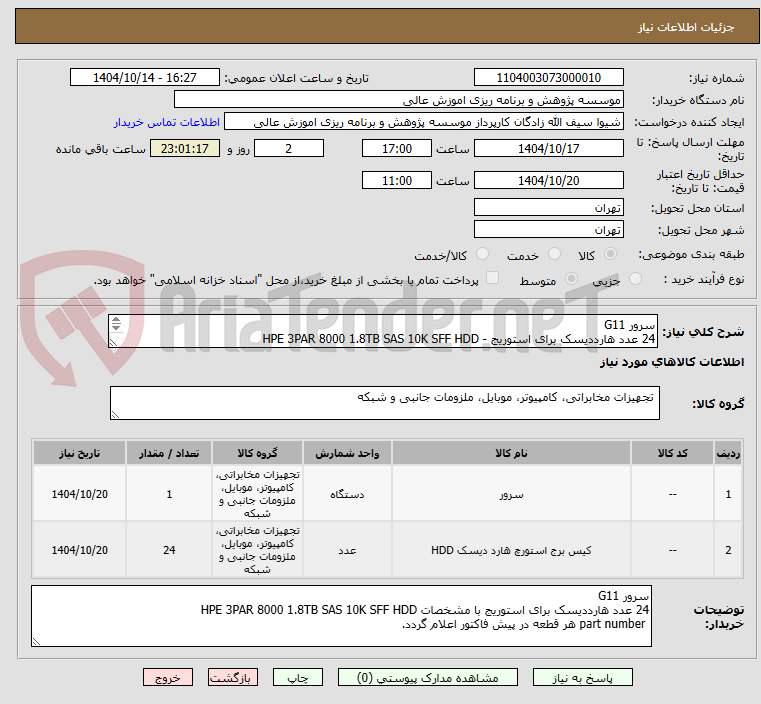Click the گروه کالا cell in سرور row

257,494
